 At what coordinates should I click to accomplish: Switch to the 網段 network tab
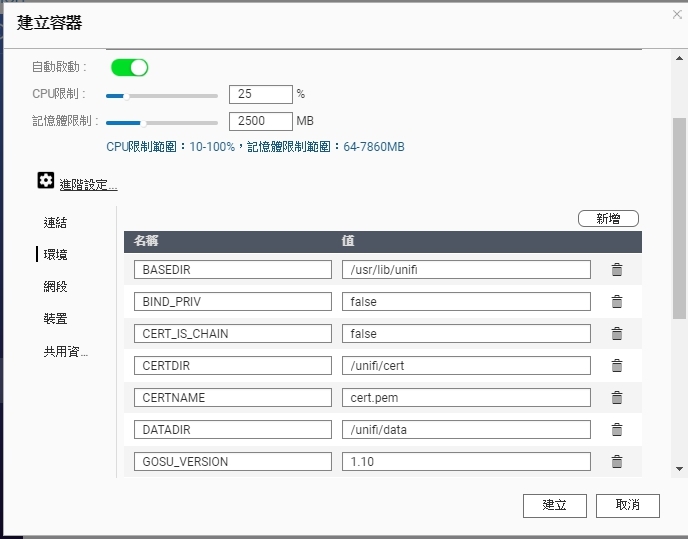[55, 287]
